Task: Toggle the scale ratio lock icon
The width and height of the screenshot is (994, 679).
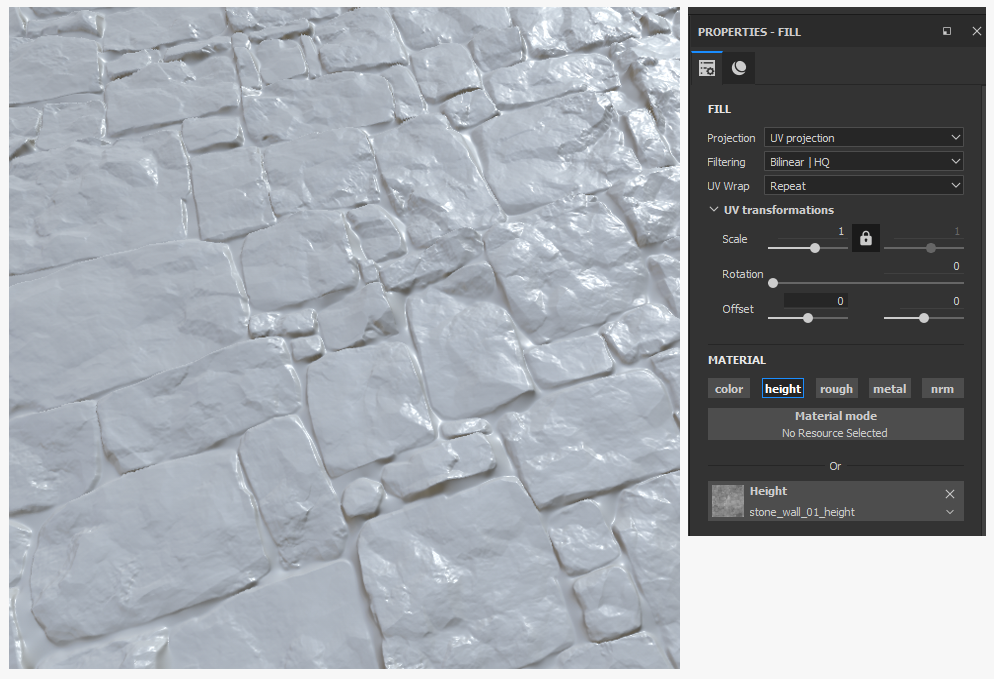Action: coord(865,238)
